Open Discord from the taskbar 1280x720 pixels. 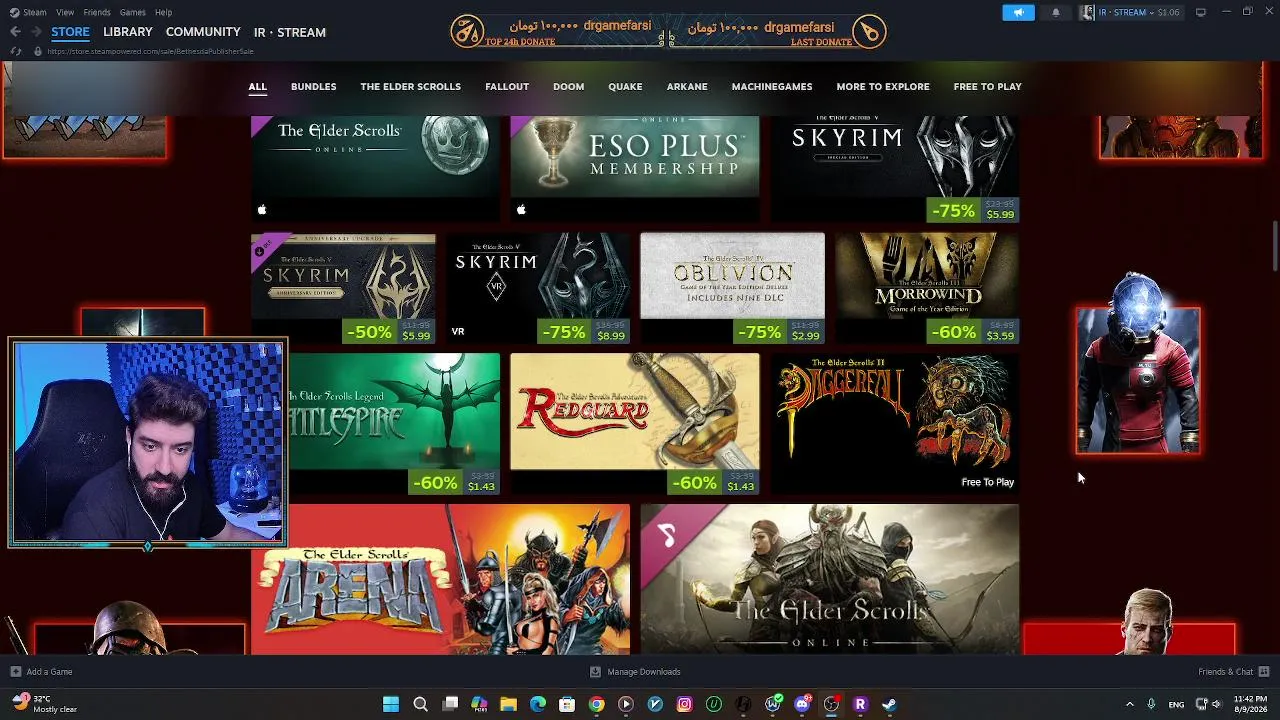(x=802, y=704)
